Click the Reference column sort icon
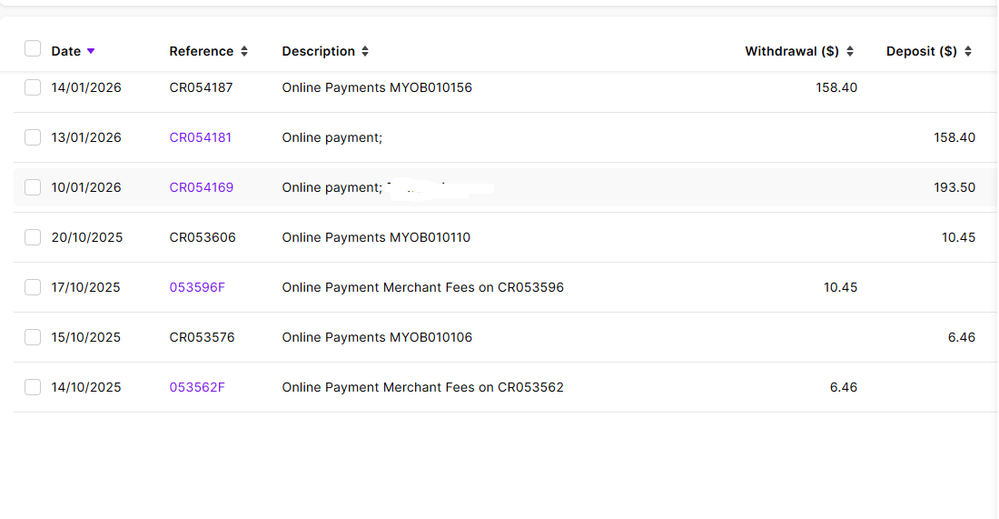This screenshot has width=999, height=519. tap(244, 51)
